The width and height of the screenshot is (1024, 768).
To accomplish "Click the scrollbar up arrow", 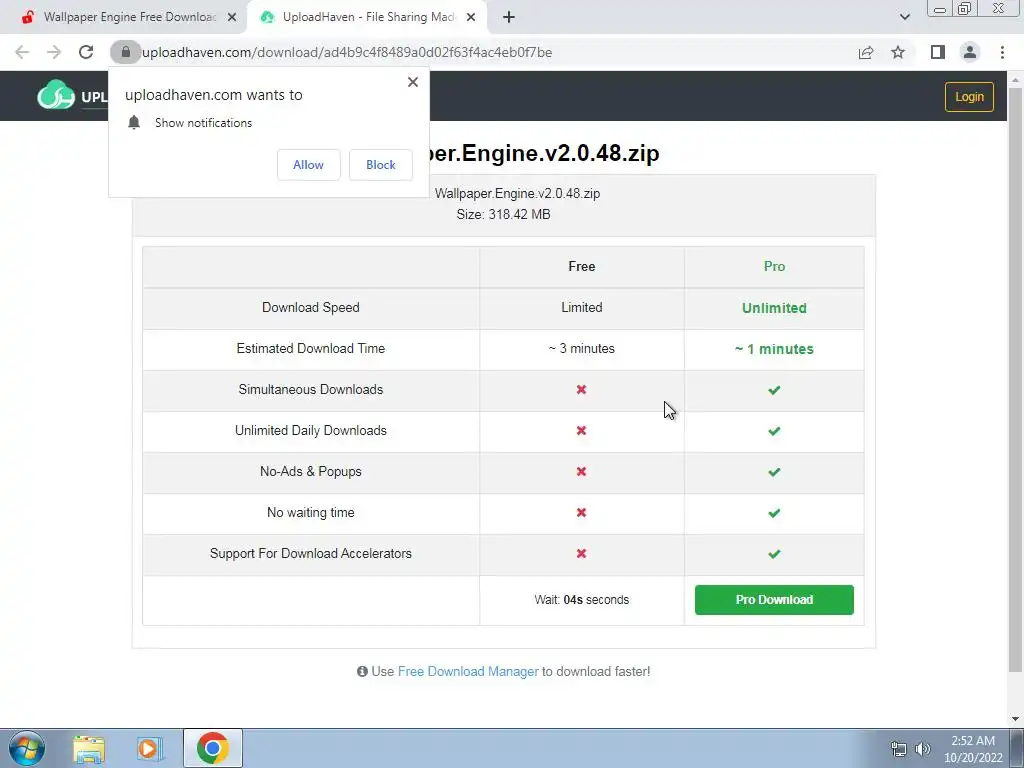I will [x=1016, y=80].
